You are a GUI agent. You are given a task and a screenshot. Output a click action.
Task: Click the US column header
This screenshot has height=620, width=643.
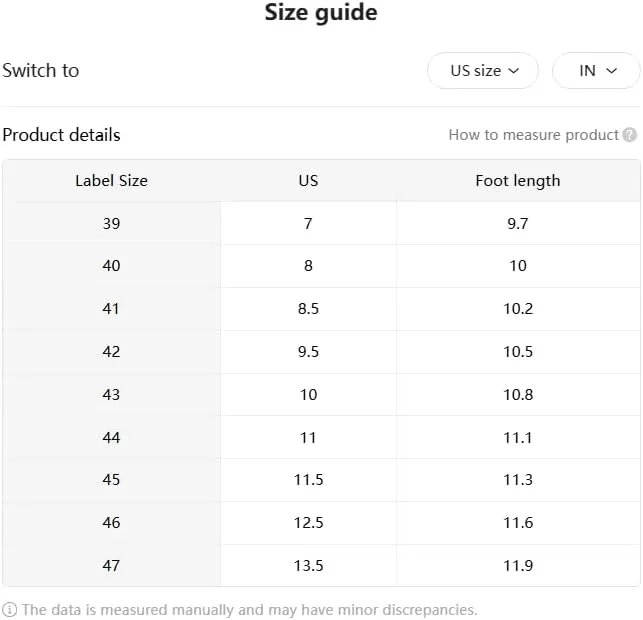point(308,181)
